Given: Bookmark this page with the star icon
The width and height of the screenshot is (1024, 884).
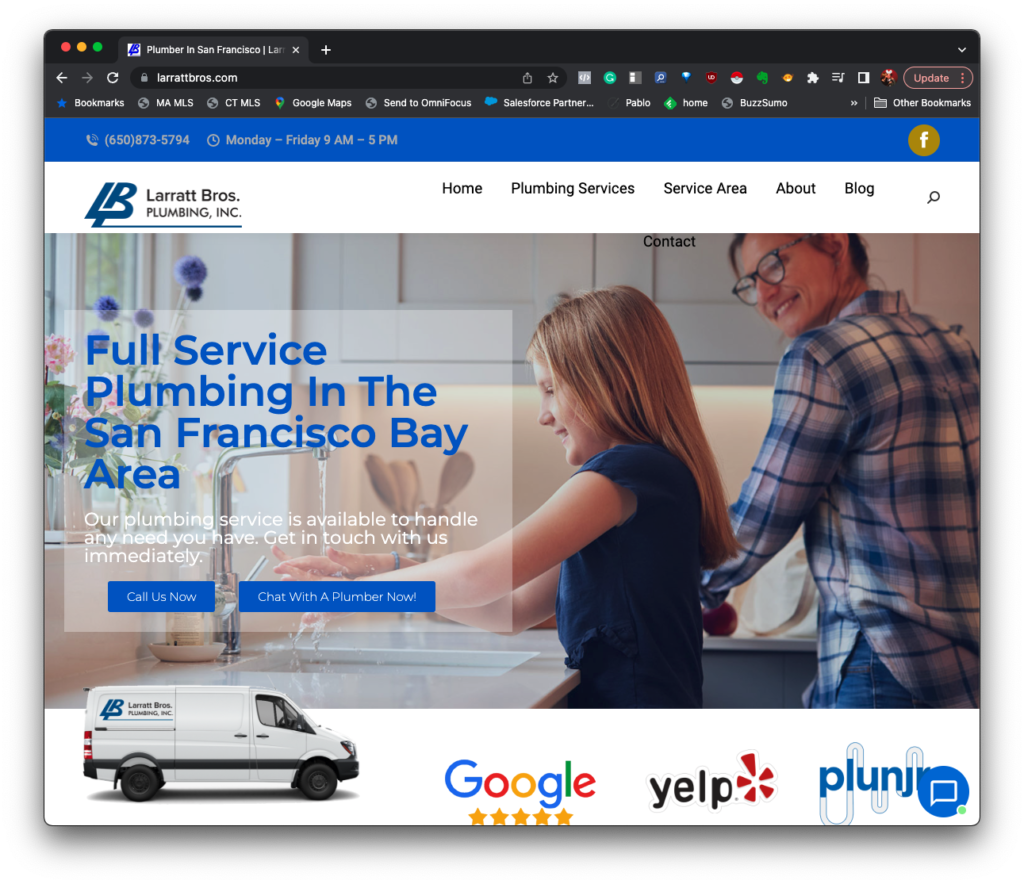Looking at the screenshot, I should pyautogui.click(x=552, y=78).
